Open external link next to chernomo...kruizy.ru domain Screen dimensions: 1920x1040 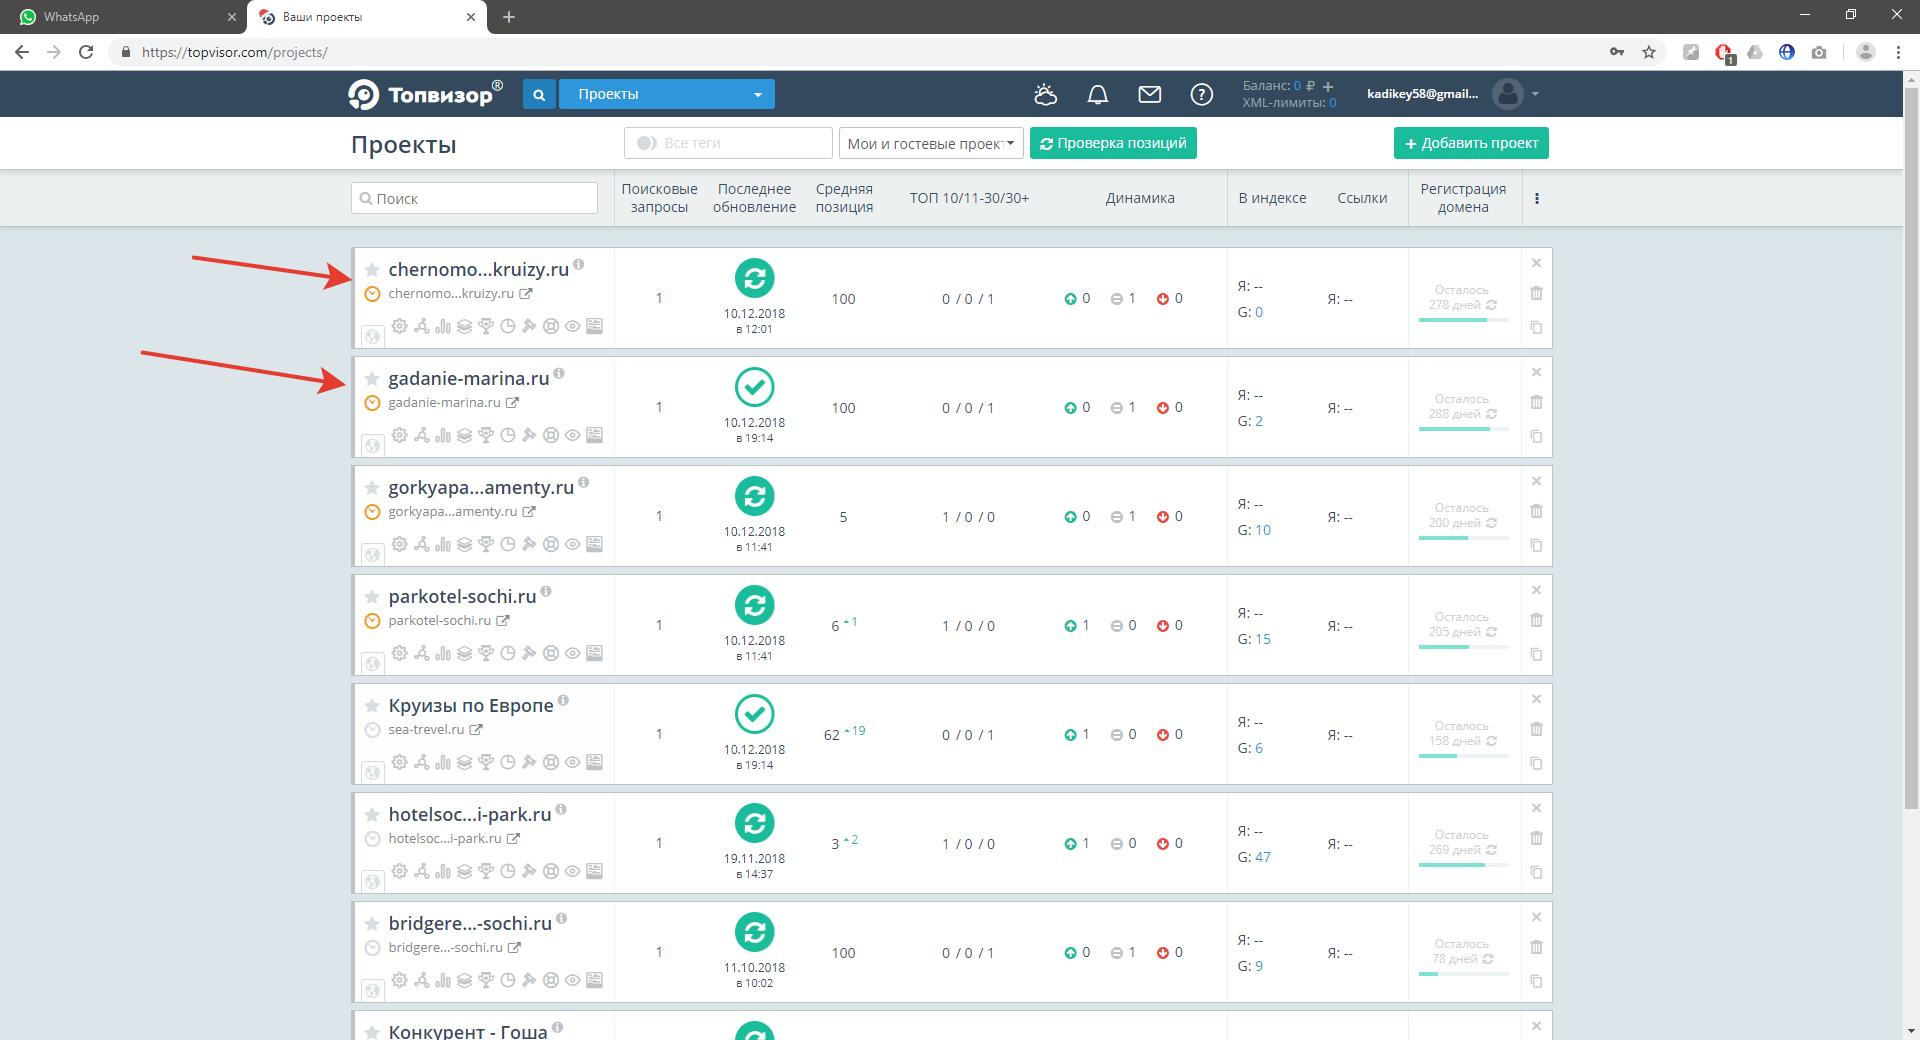(526, 293)
